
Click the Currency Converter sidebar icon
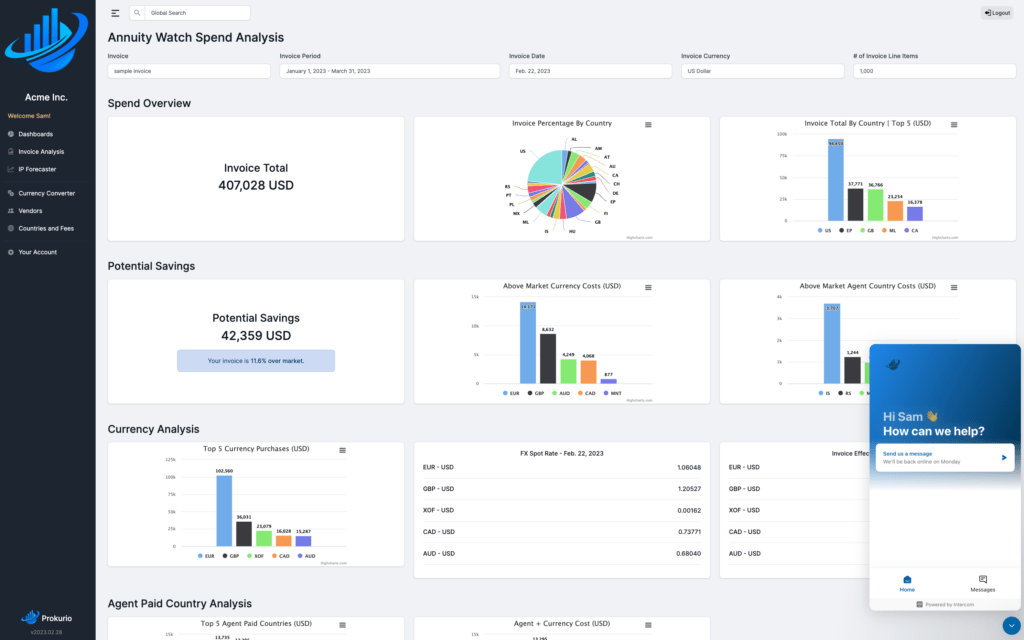(10, 193)
